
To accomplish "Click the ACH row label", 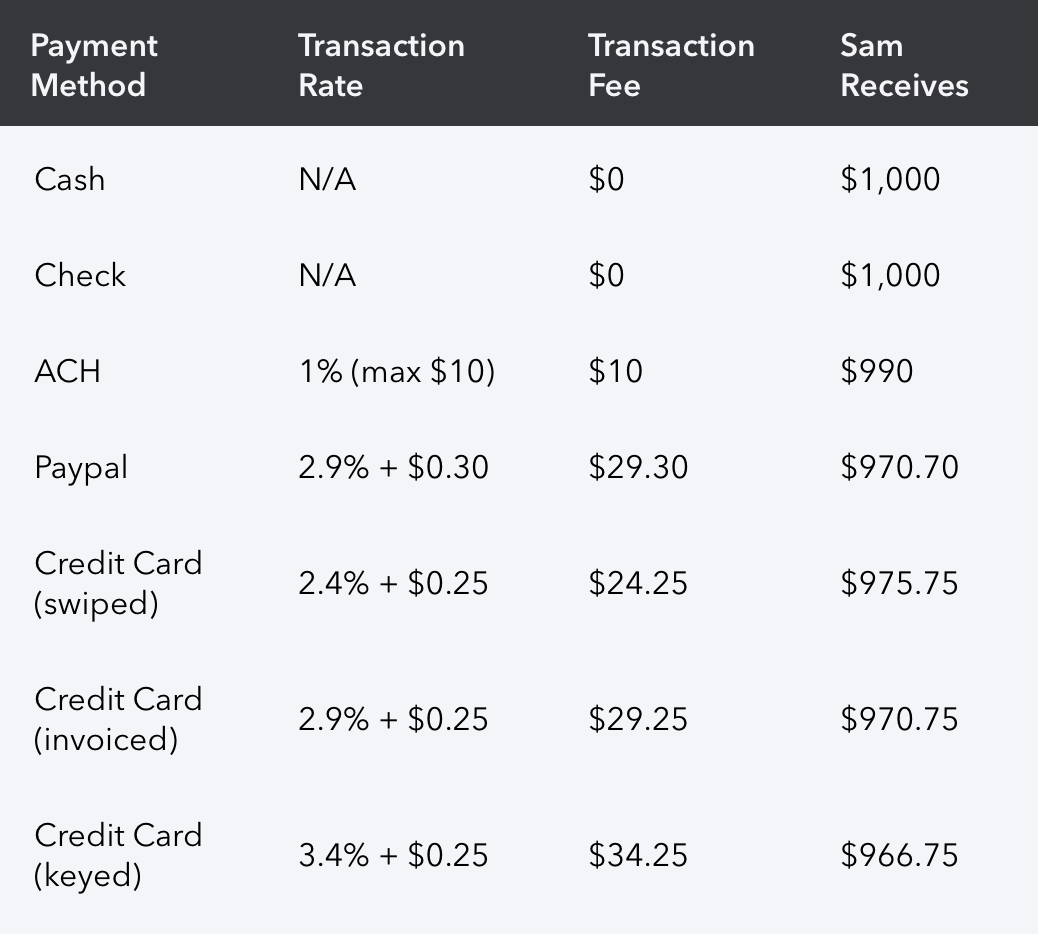I will [67, 372].
